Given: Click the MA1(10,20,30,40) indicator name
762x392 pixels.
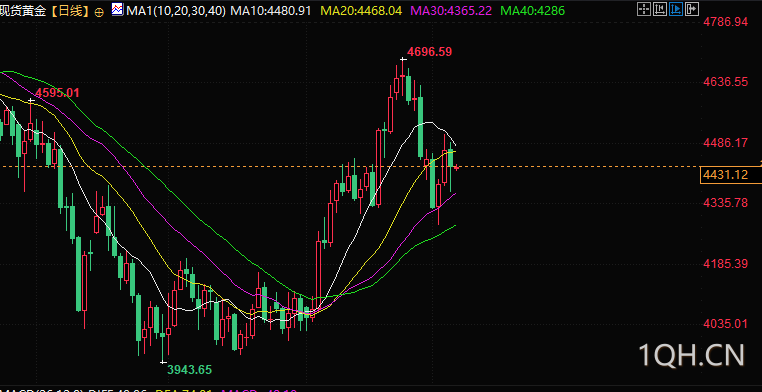Looking at the screenshot, I should click(x=175, y=10).
